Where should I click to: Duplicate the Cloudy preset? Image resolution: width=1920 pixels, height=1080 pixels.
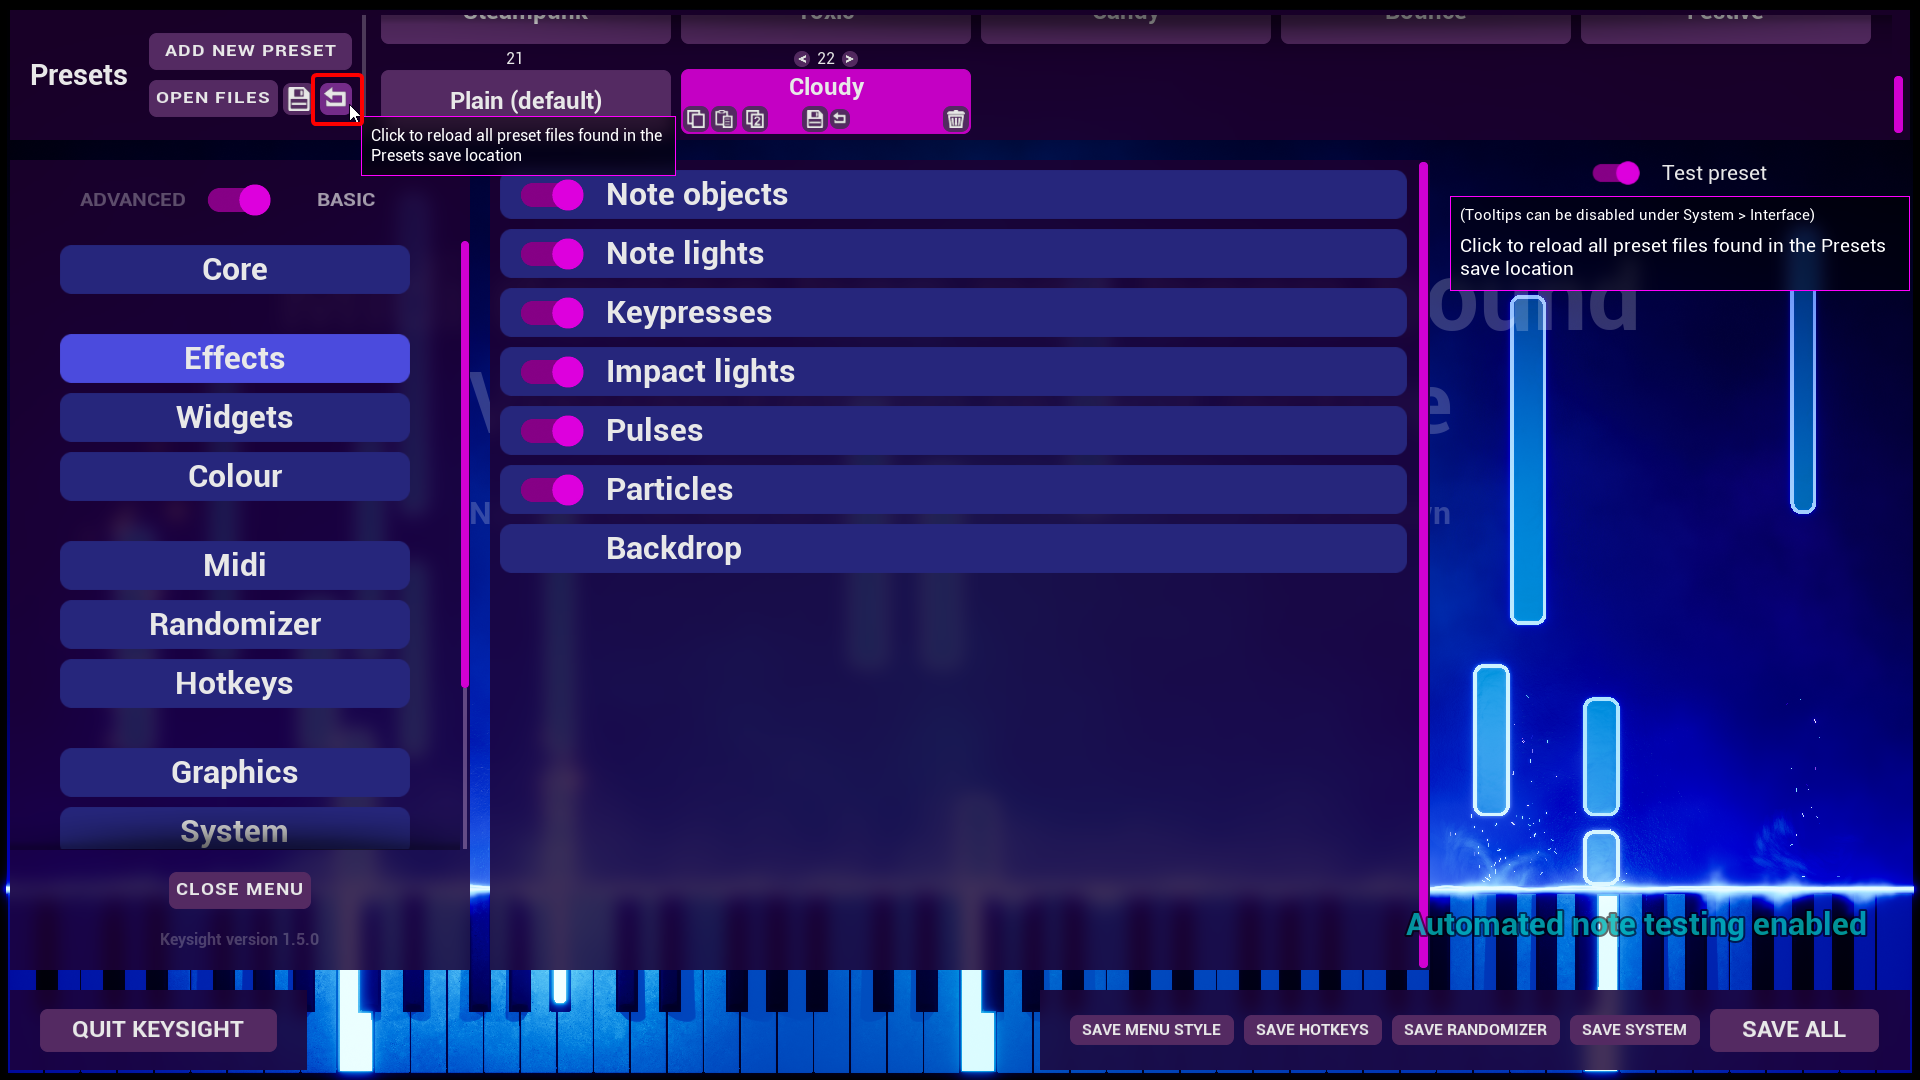755,119
